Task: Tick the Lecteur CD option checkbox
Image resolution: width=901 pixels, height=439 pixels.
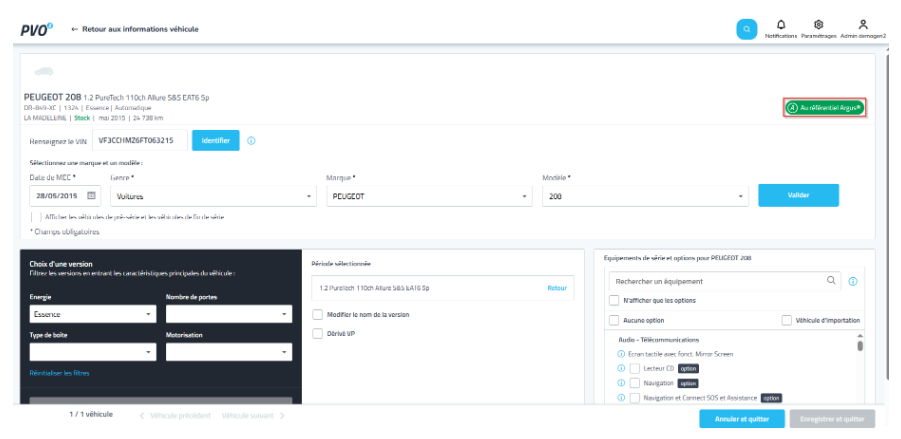Action: (635, 368)
